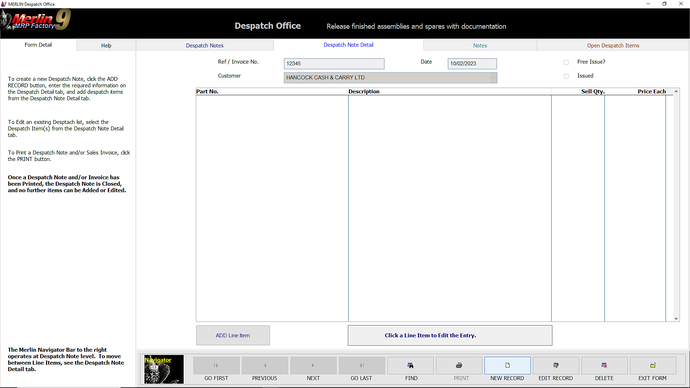Click the Customer combo box field

[x=390, y=78]
